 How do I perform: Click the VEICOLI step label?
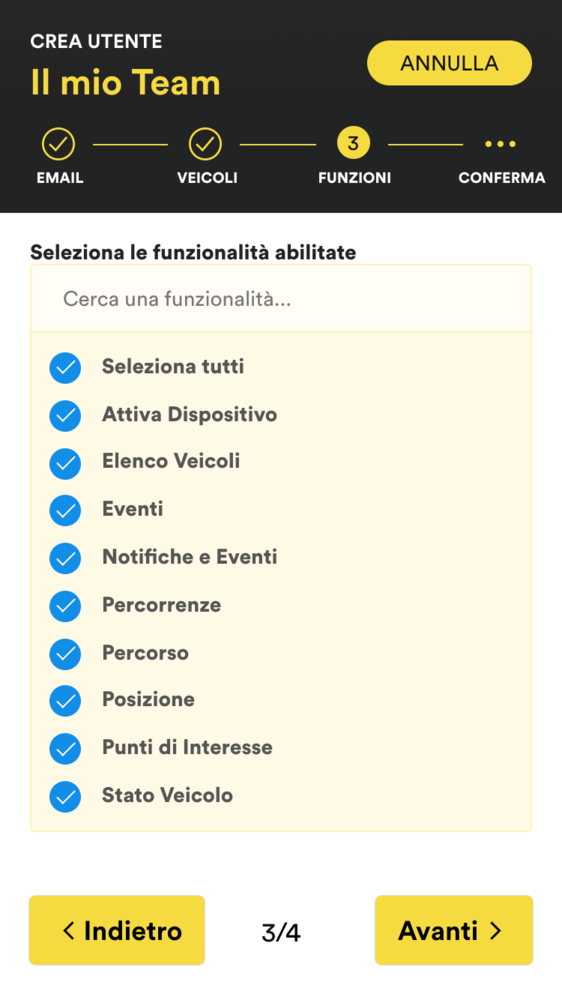pyautogui.click(x=207, y=178)
